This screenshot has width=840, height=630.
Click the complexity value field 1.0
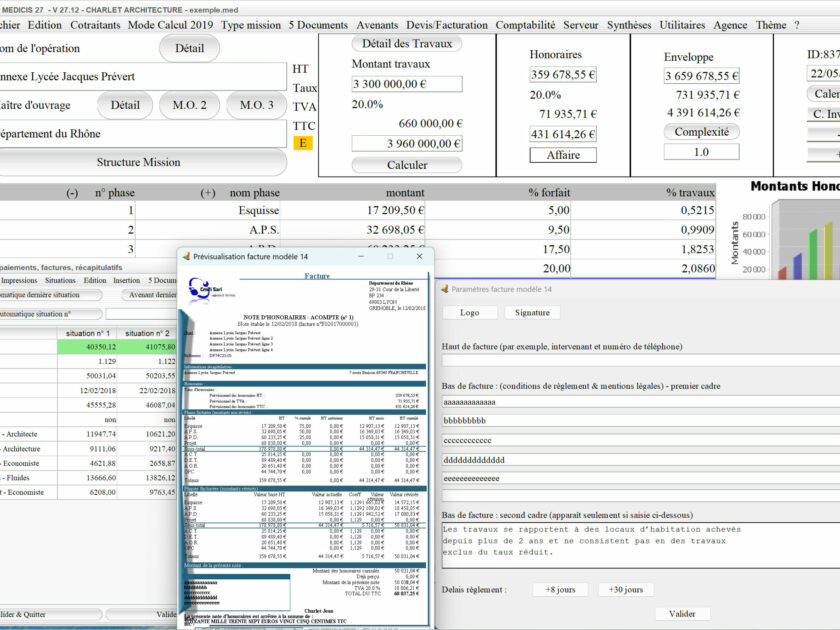702,152
